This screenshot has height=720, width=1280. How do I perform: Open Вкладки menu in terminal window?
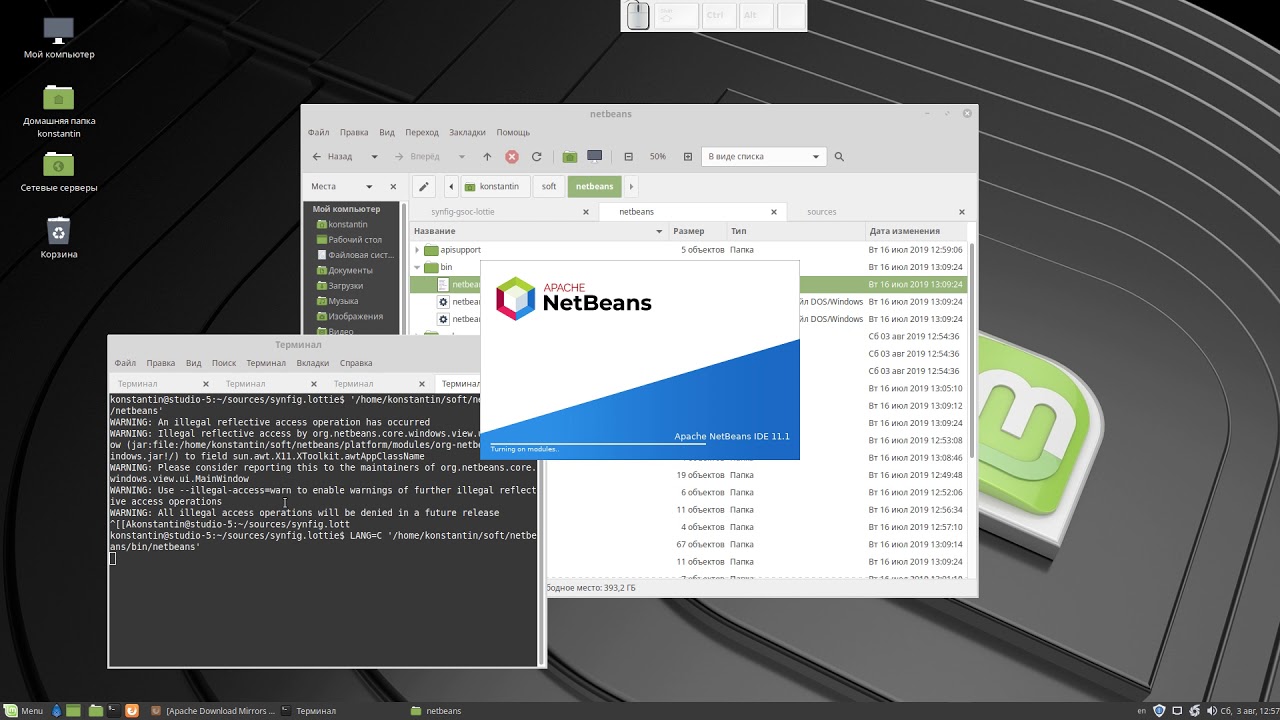click(313, 363)
